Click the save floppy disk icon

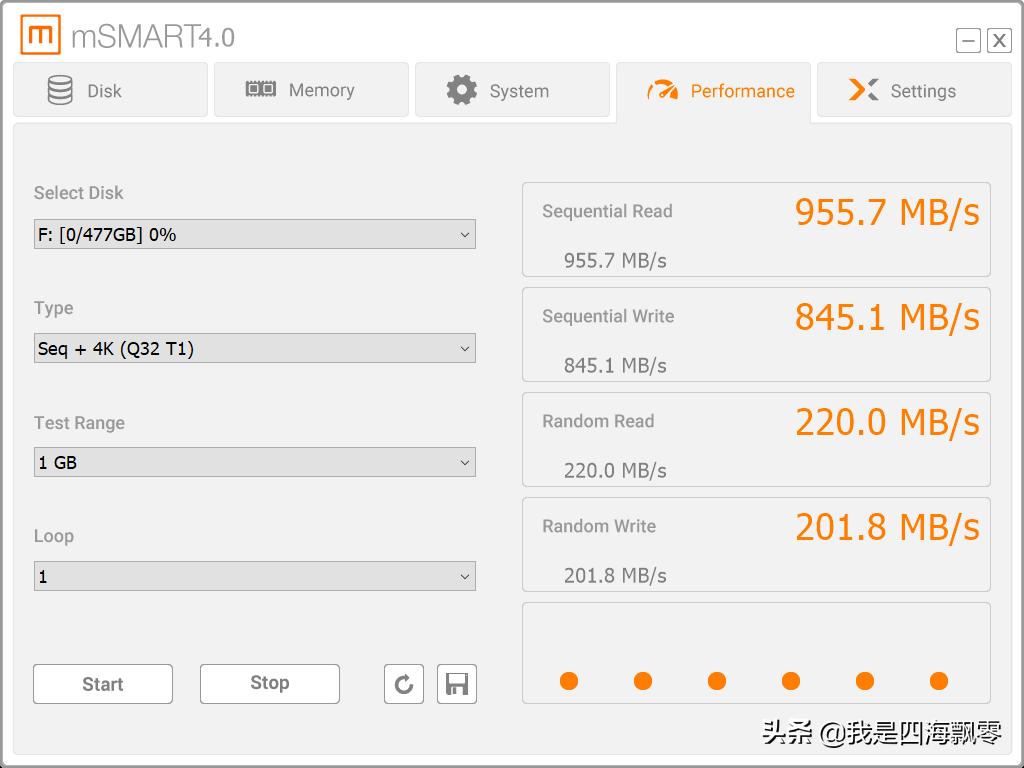457,684
